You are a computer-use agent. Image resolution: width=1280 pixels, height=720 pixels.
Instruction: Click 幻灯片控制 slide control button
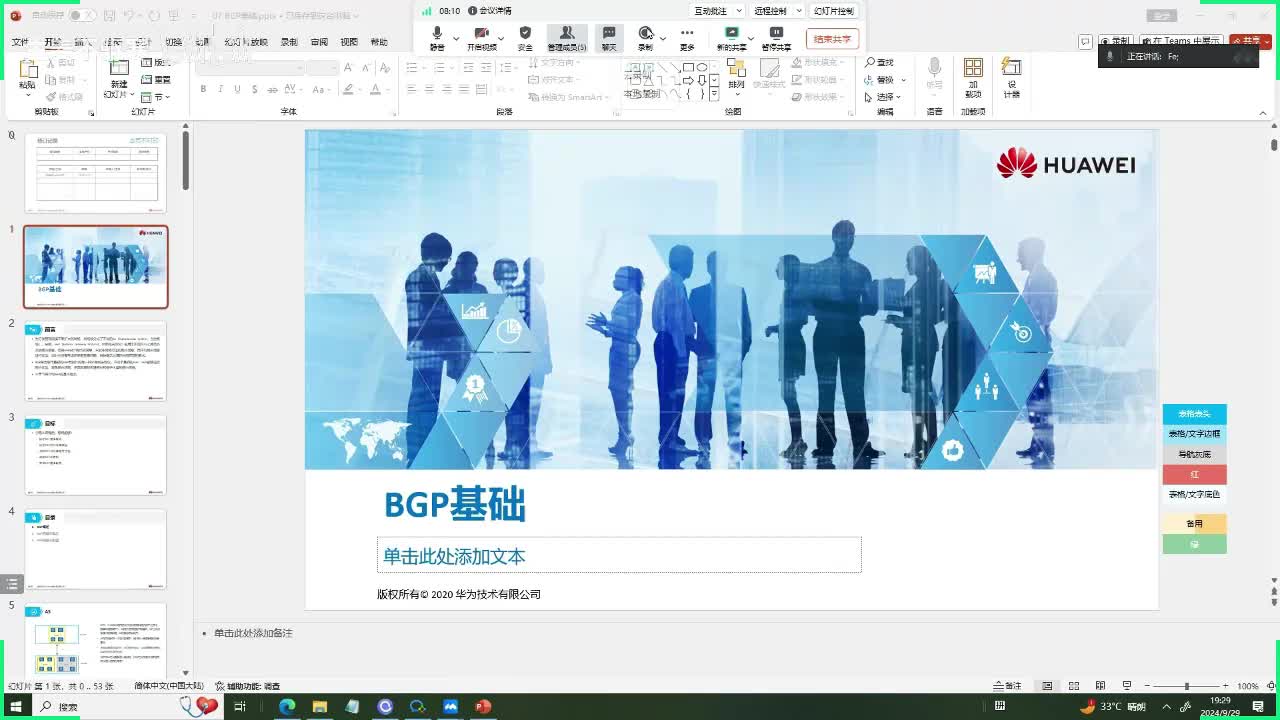834,11
